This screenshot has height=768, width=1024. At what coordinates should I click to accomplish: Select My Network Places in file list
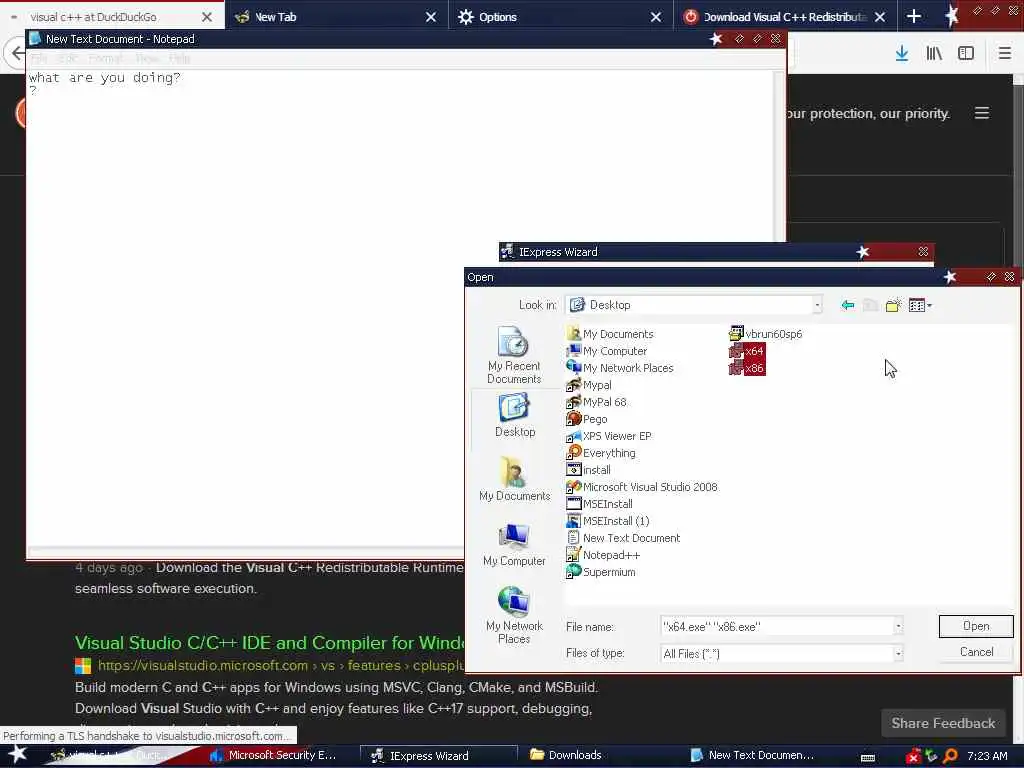(620, 368)
